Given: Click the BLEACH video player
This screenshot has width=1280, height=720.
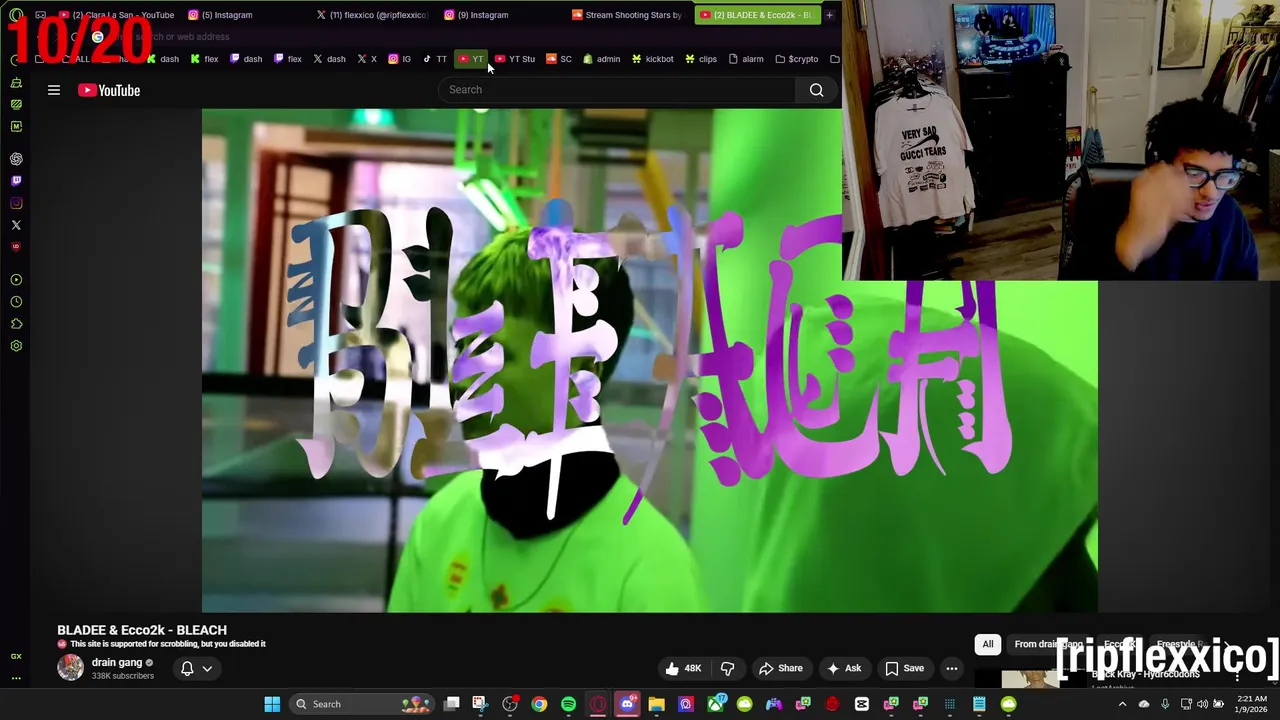Looking at the screenshot, I should [650, 360].
